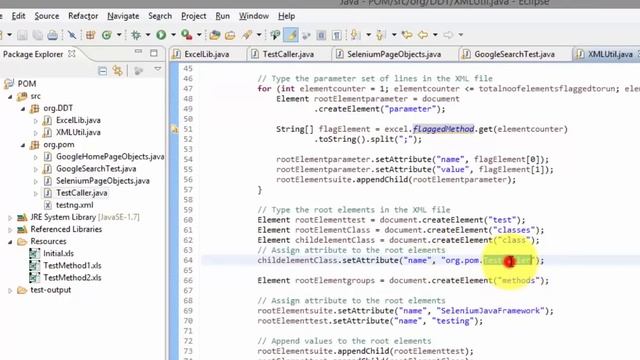Open the External Tools dropdown arrow

coord(199,35)
